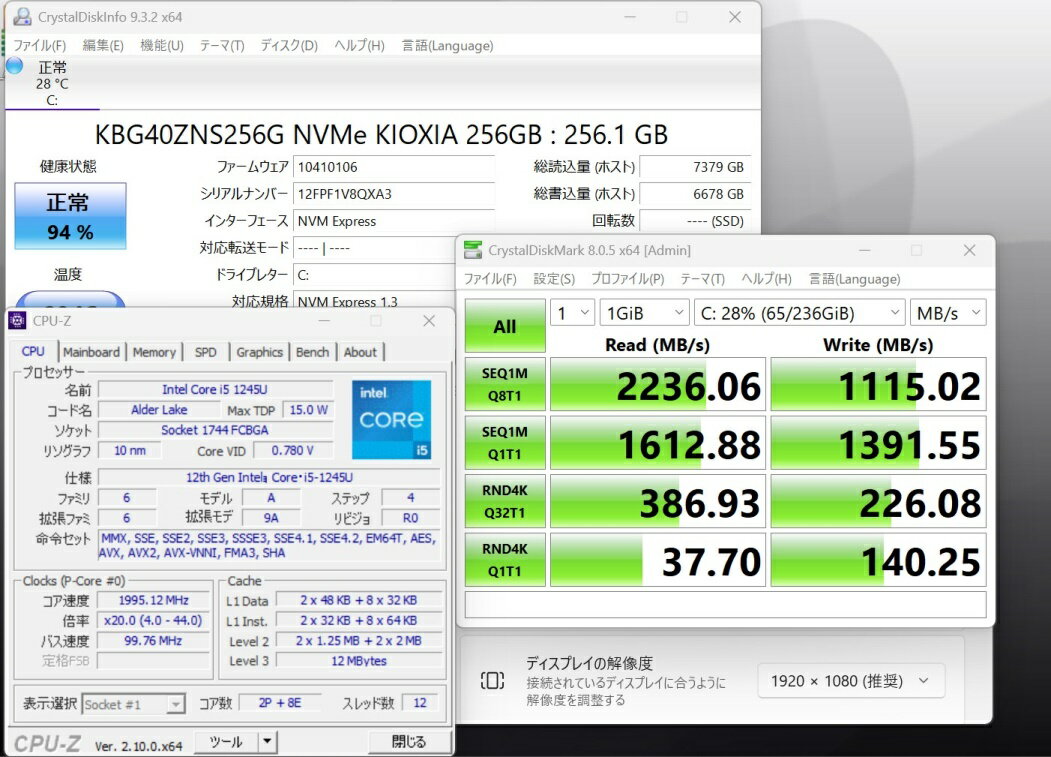Viewport: 1051px width, 757px height.
Task: Open the Memory tab in CPU-Z
Action: pos(154,352)
